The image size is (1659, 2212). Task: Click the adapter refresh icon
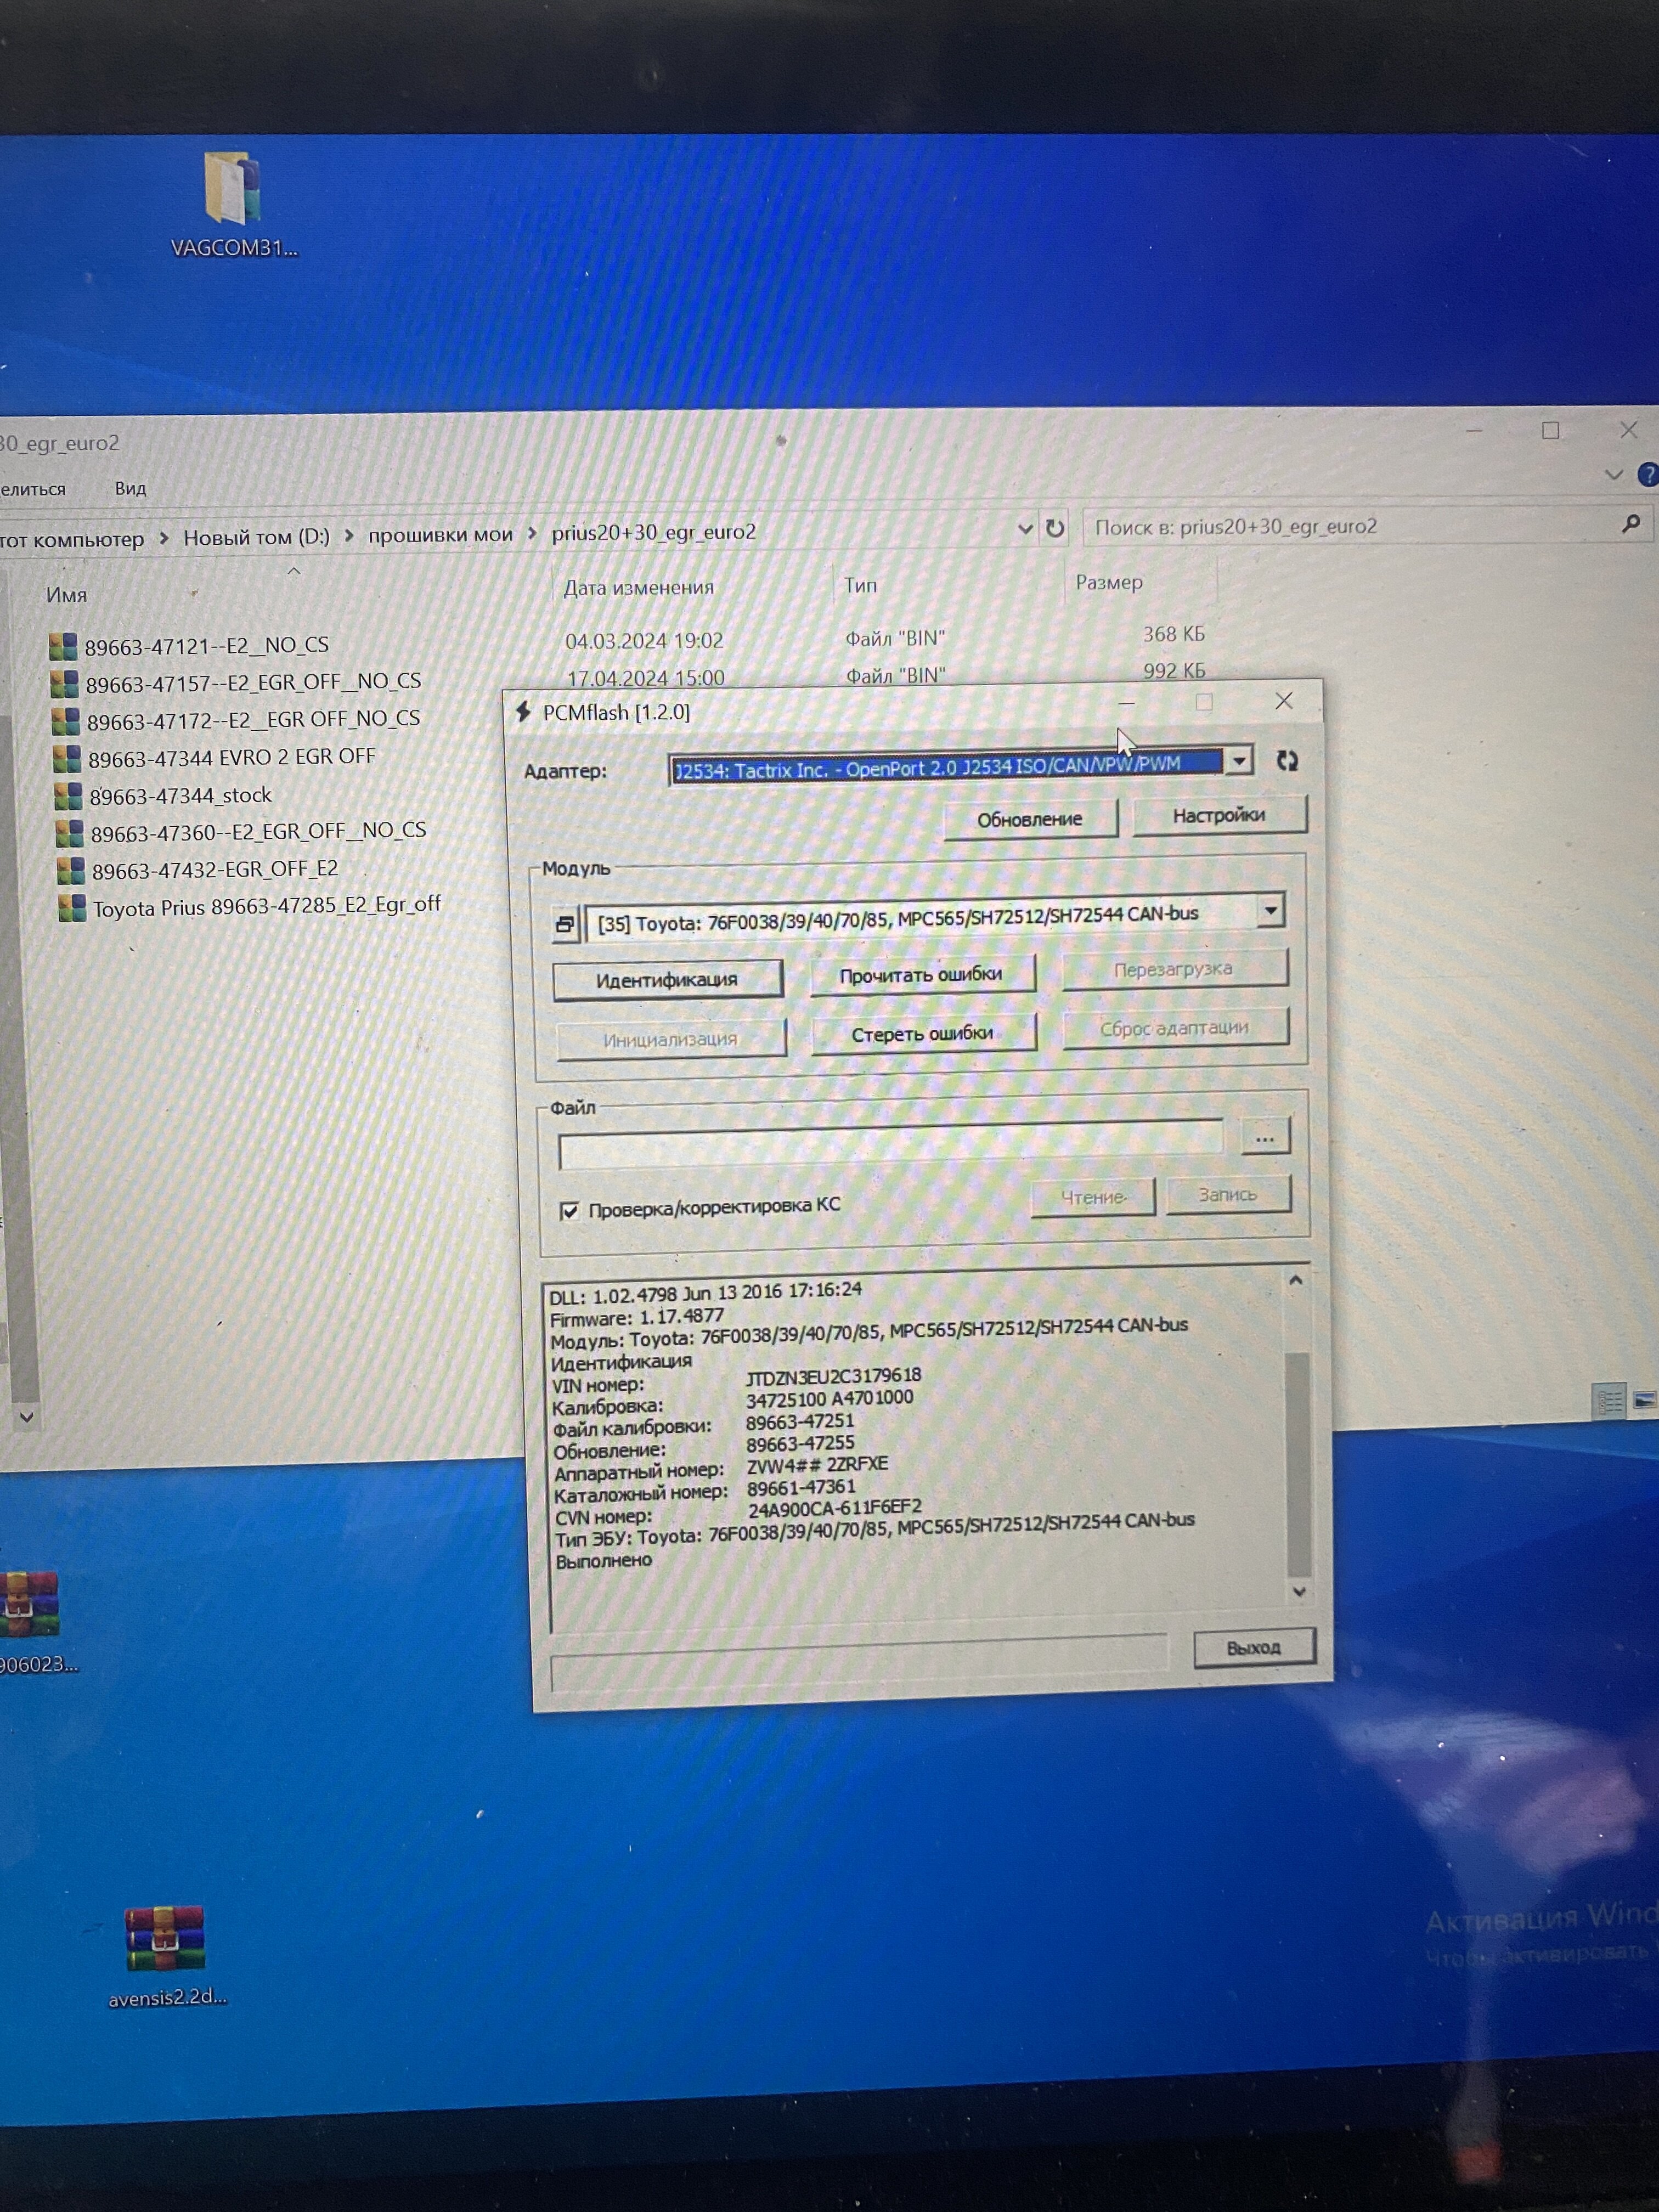pyautogui.click(x=1287, y=761)
